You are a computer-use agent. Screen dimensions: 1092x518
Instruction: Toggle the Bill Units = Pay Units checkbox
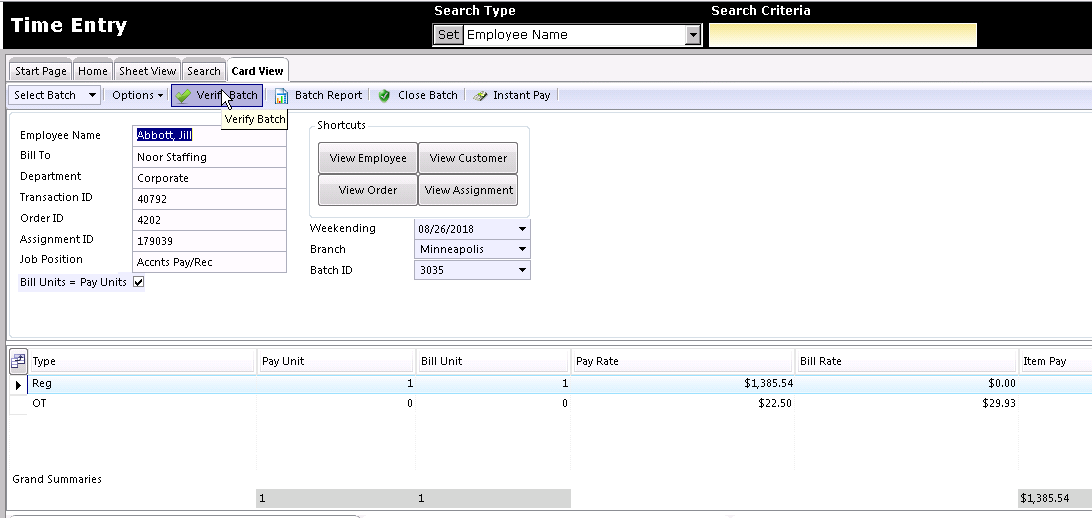pyautogui.click(x=139, y=282)
